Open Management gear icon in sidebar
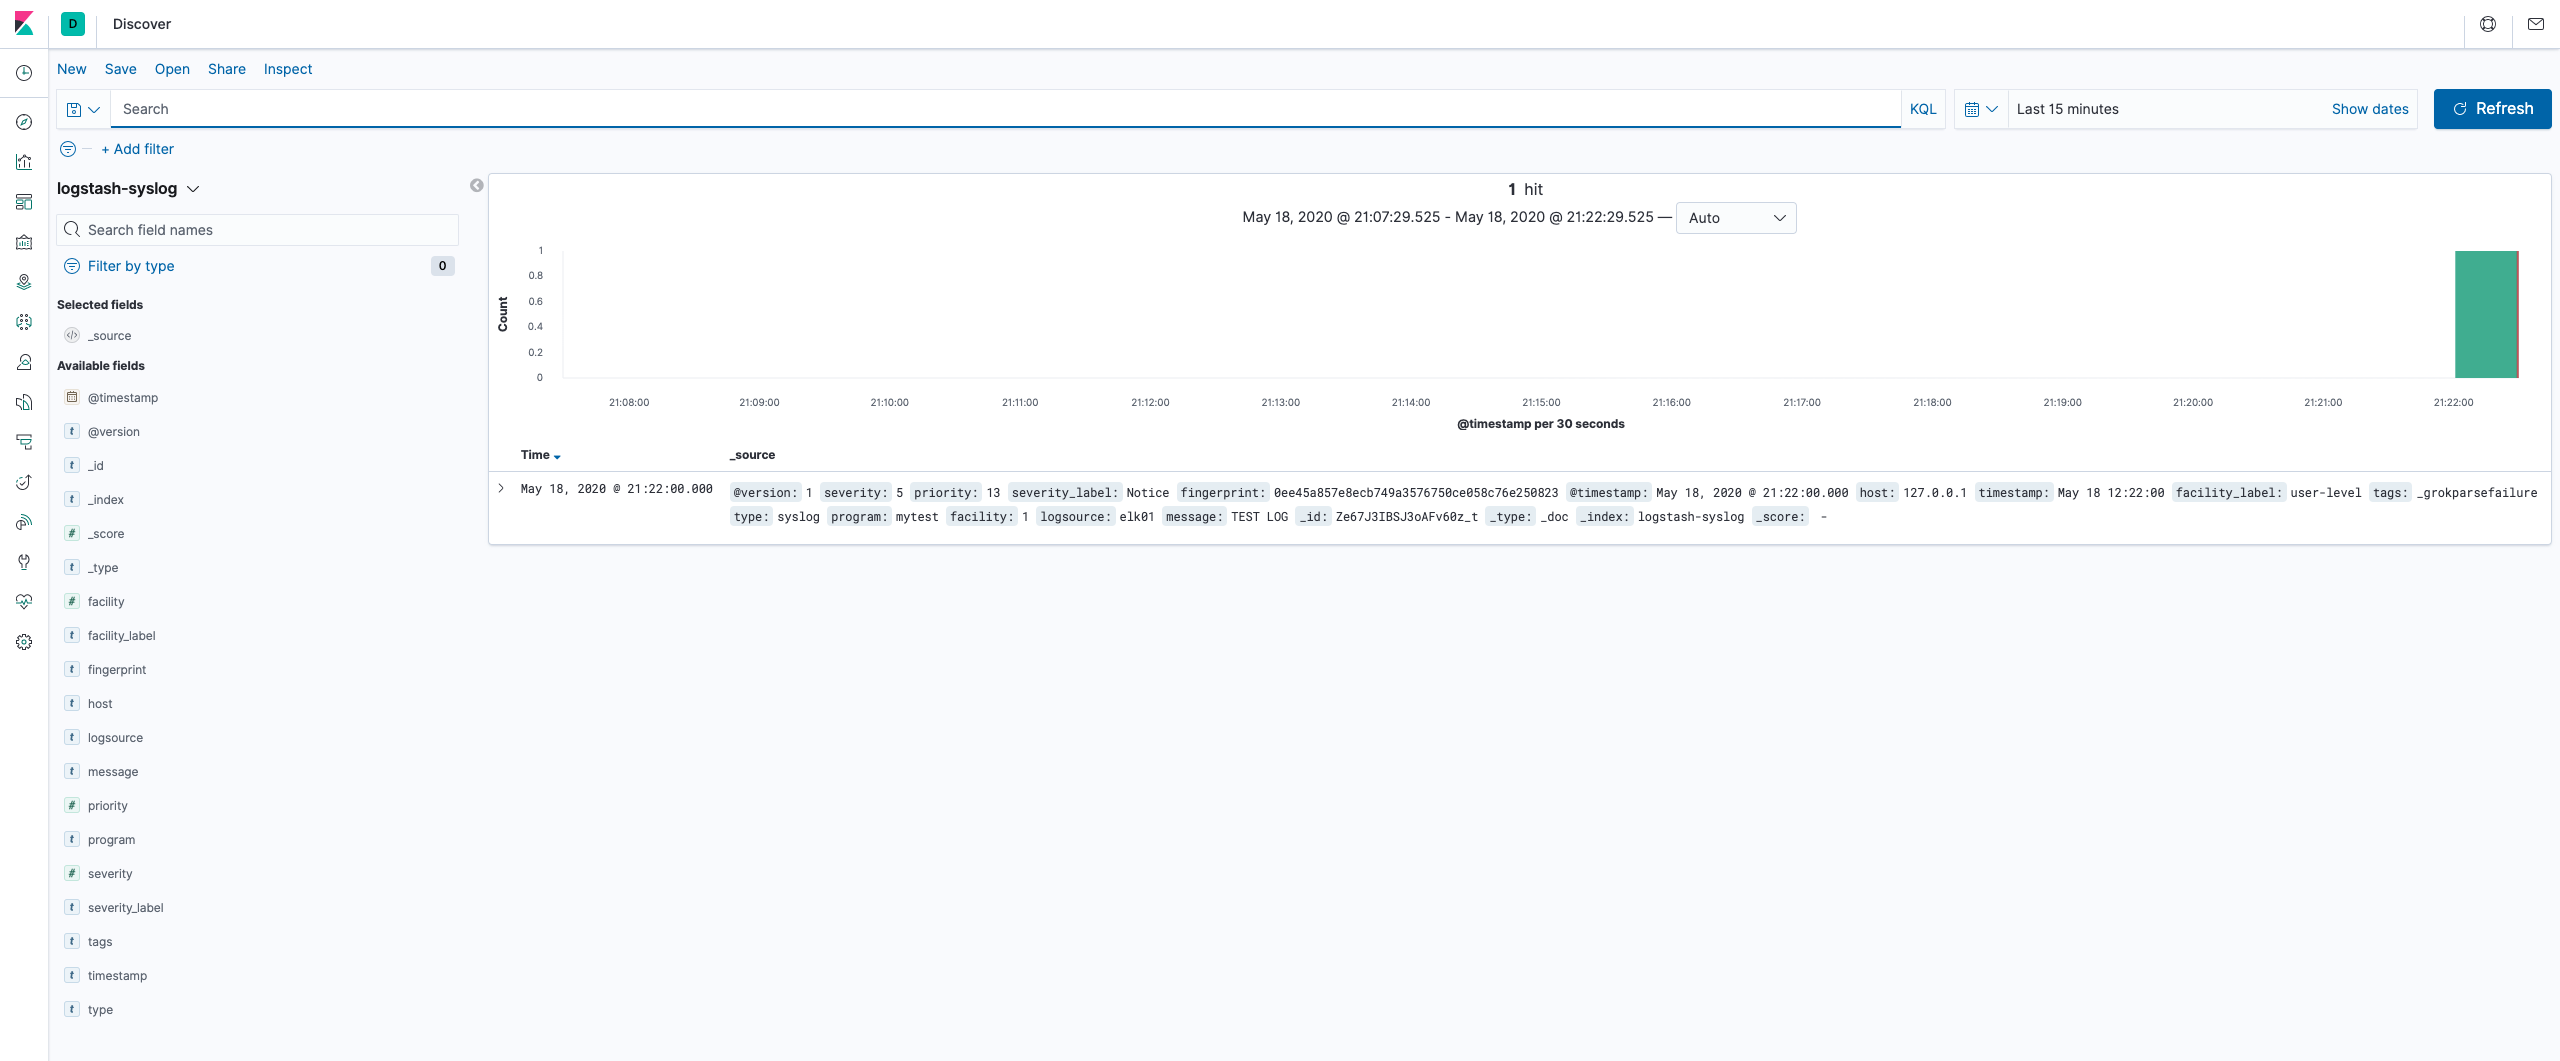This screenshot has height=1061, width=2560. click(24, 642)
